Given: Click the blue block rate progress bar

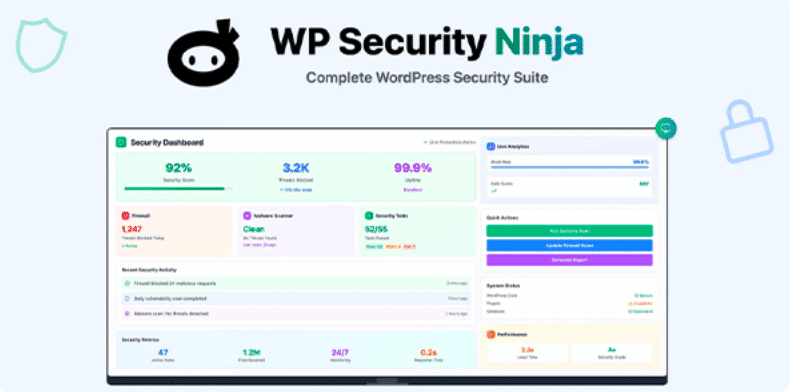Looking at the screenshot, I should [569, 167].
